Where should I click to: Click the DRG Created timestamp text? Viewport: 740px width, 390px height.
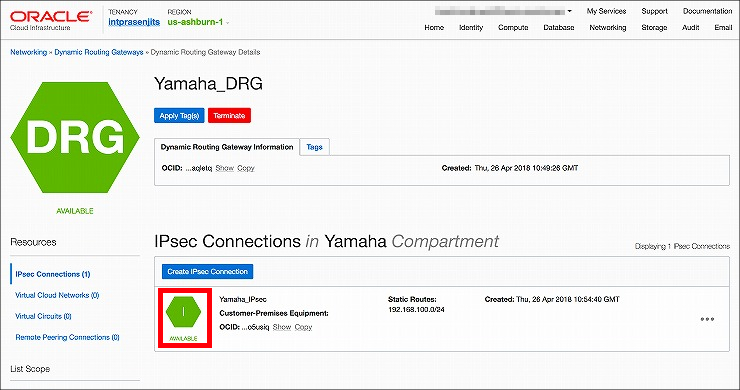point(510,168)
